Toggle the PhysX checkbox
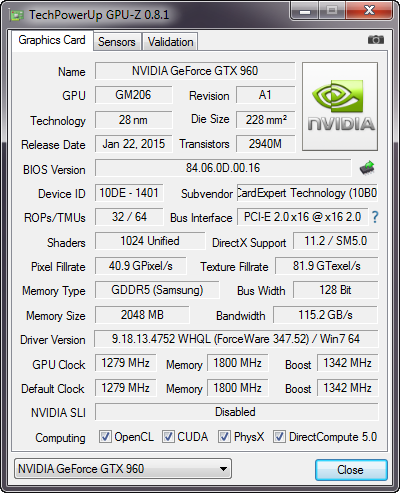 click(x=224, y=436)
